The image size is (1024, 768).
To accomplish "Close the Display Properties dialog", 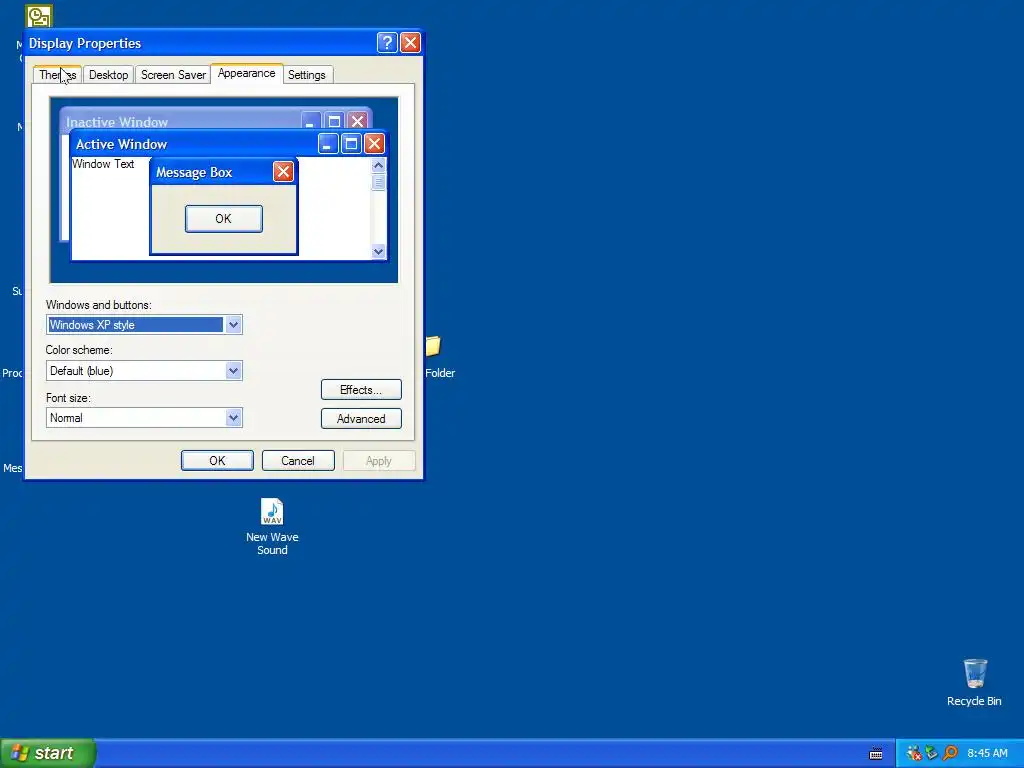I will coord(410,43).
